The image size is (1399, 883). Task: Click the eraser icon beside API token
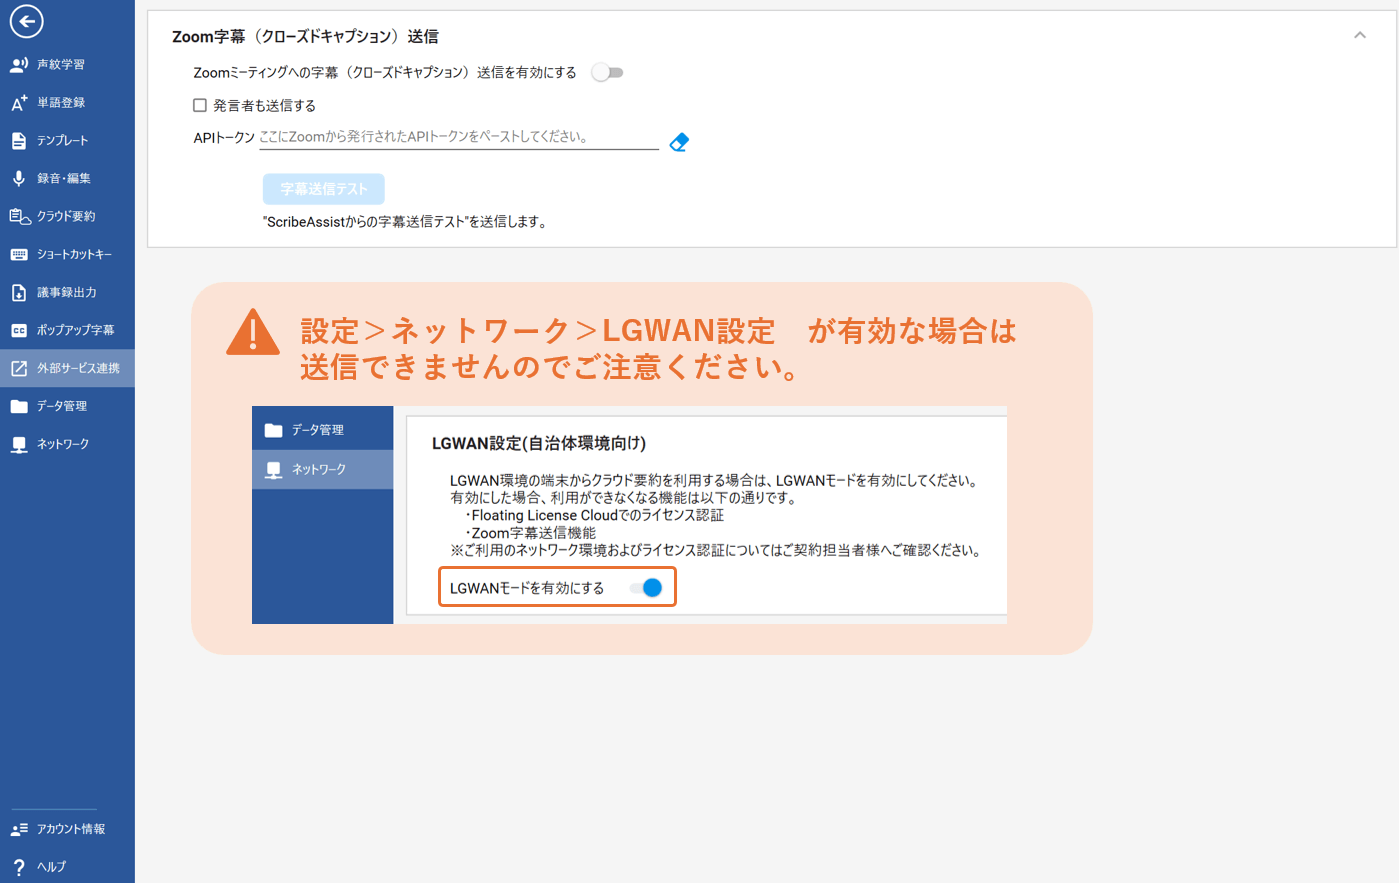tap(679, 142)
